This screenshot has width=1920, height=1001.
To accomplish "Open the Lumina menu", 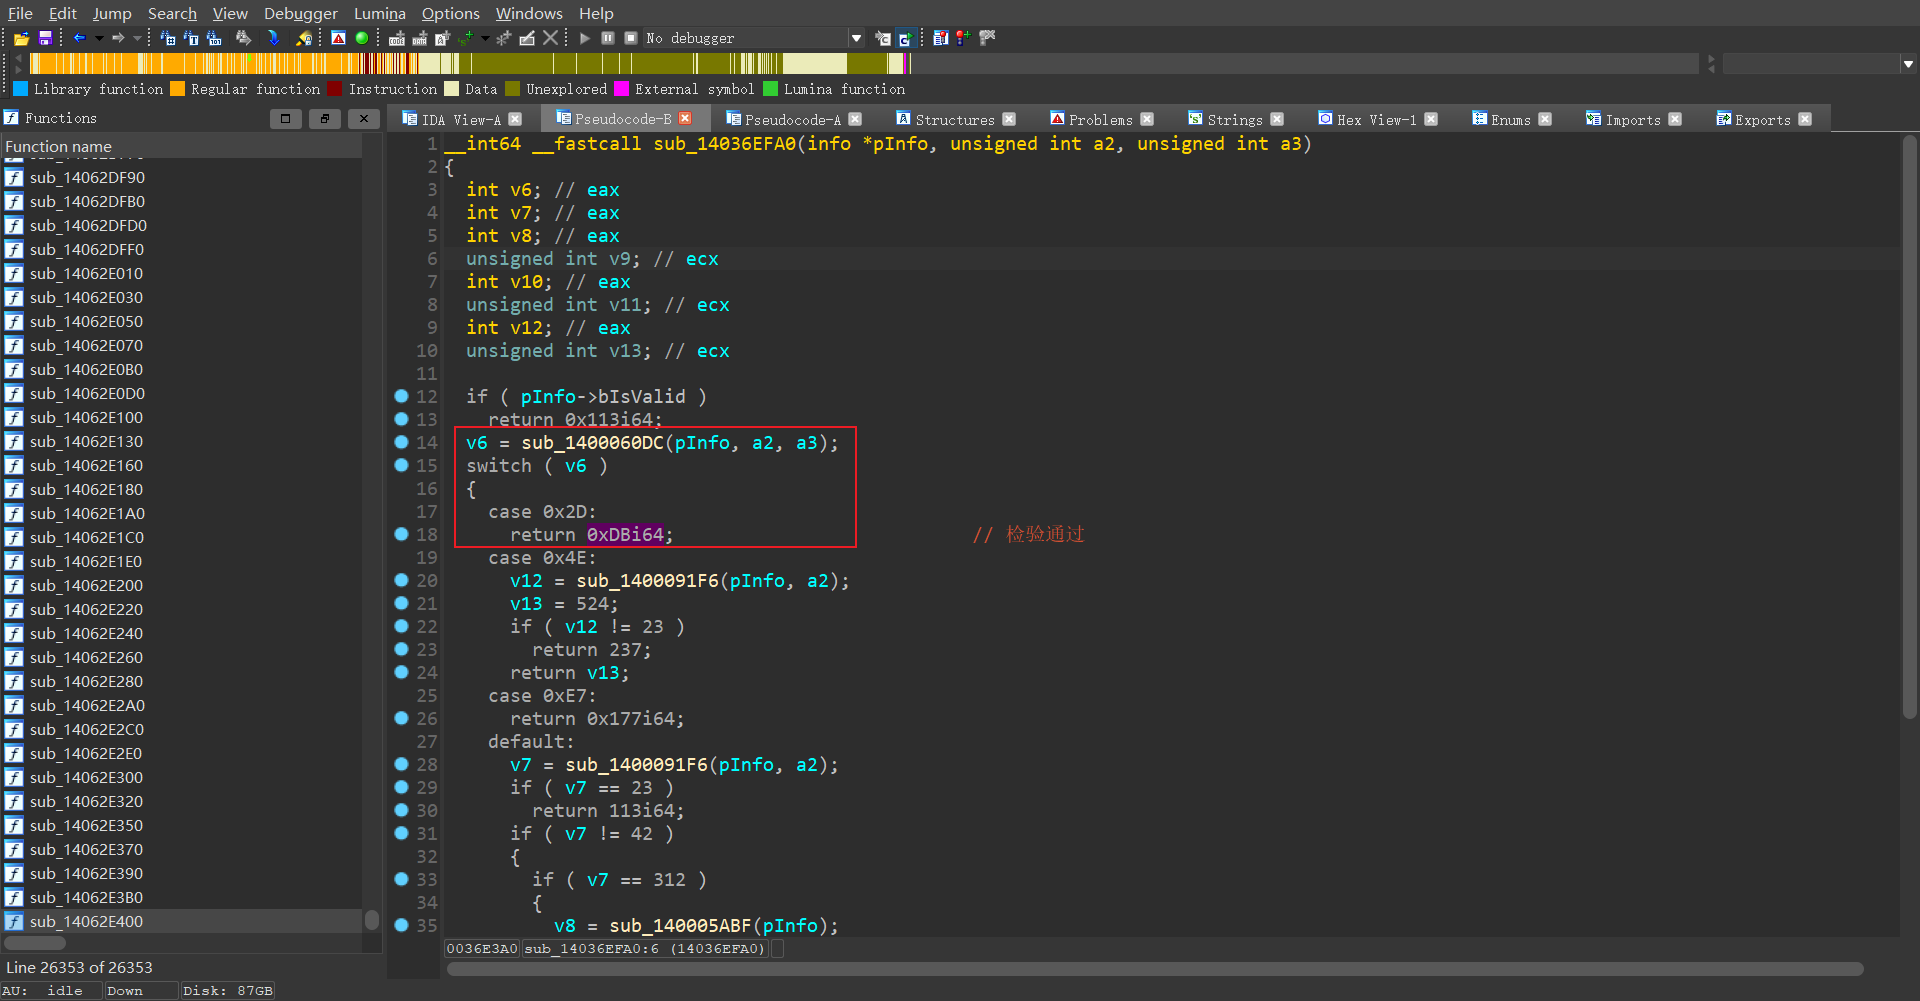I will (379, 13).
